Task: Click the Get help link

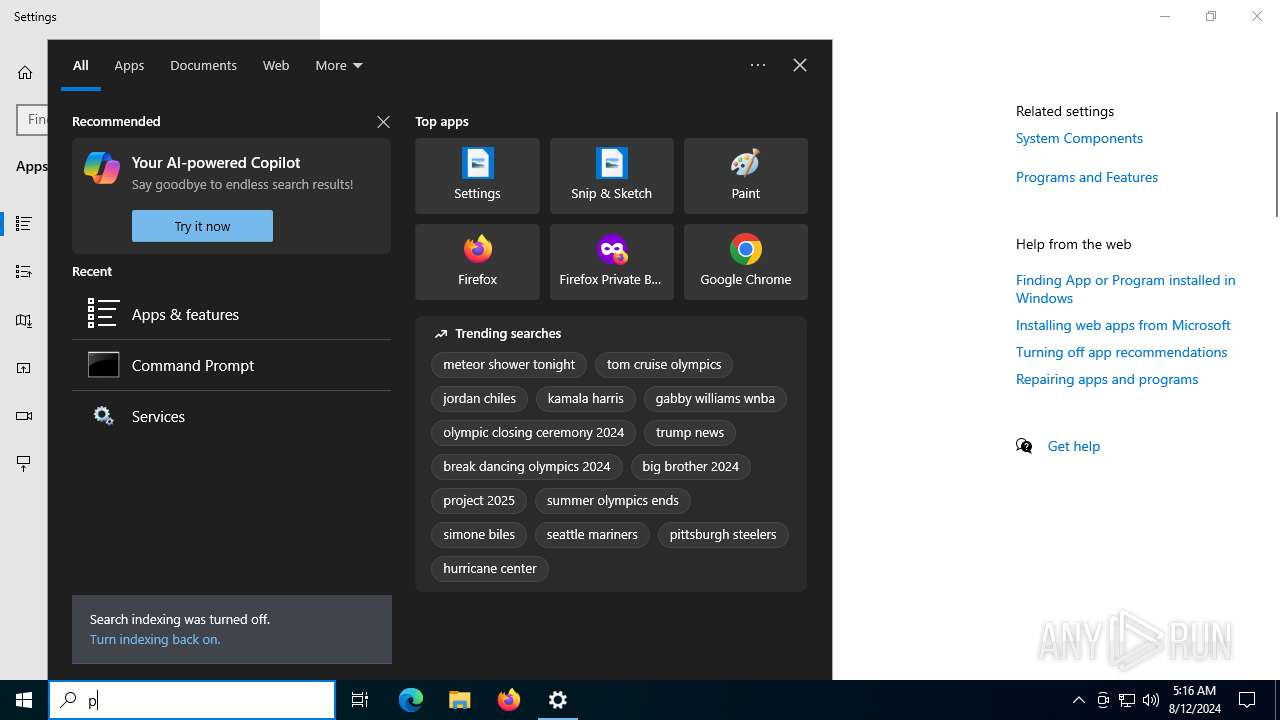Action: tap(1074, 446)
